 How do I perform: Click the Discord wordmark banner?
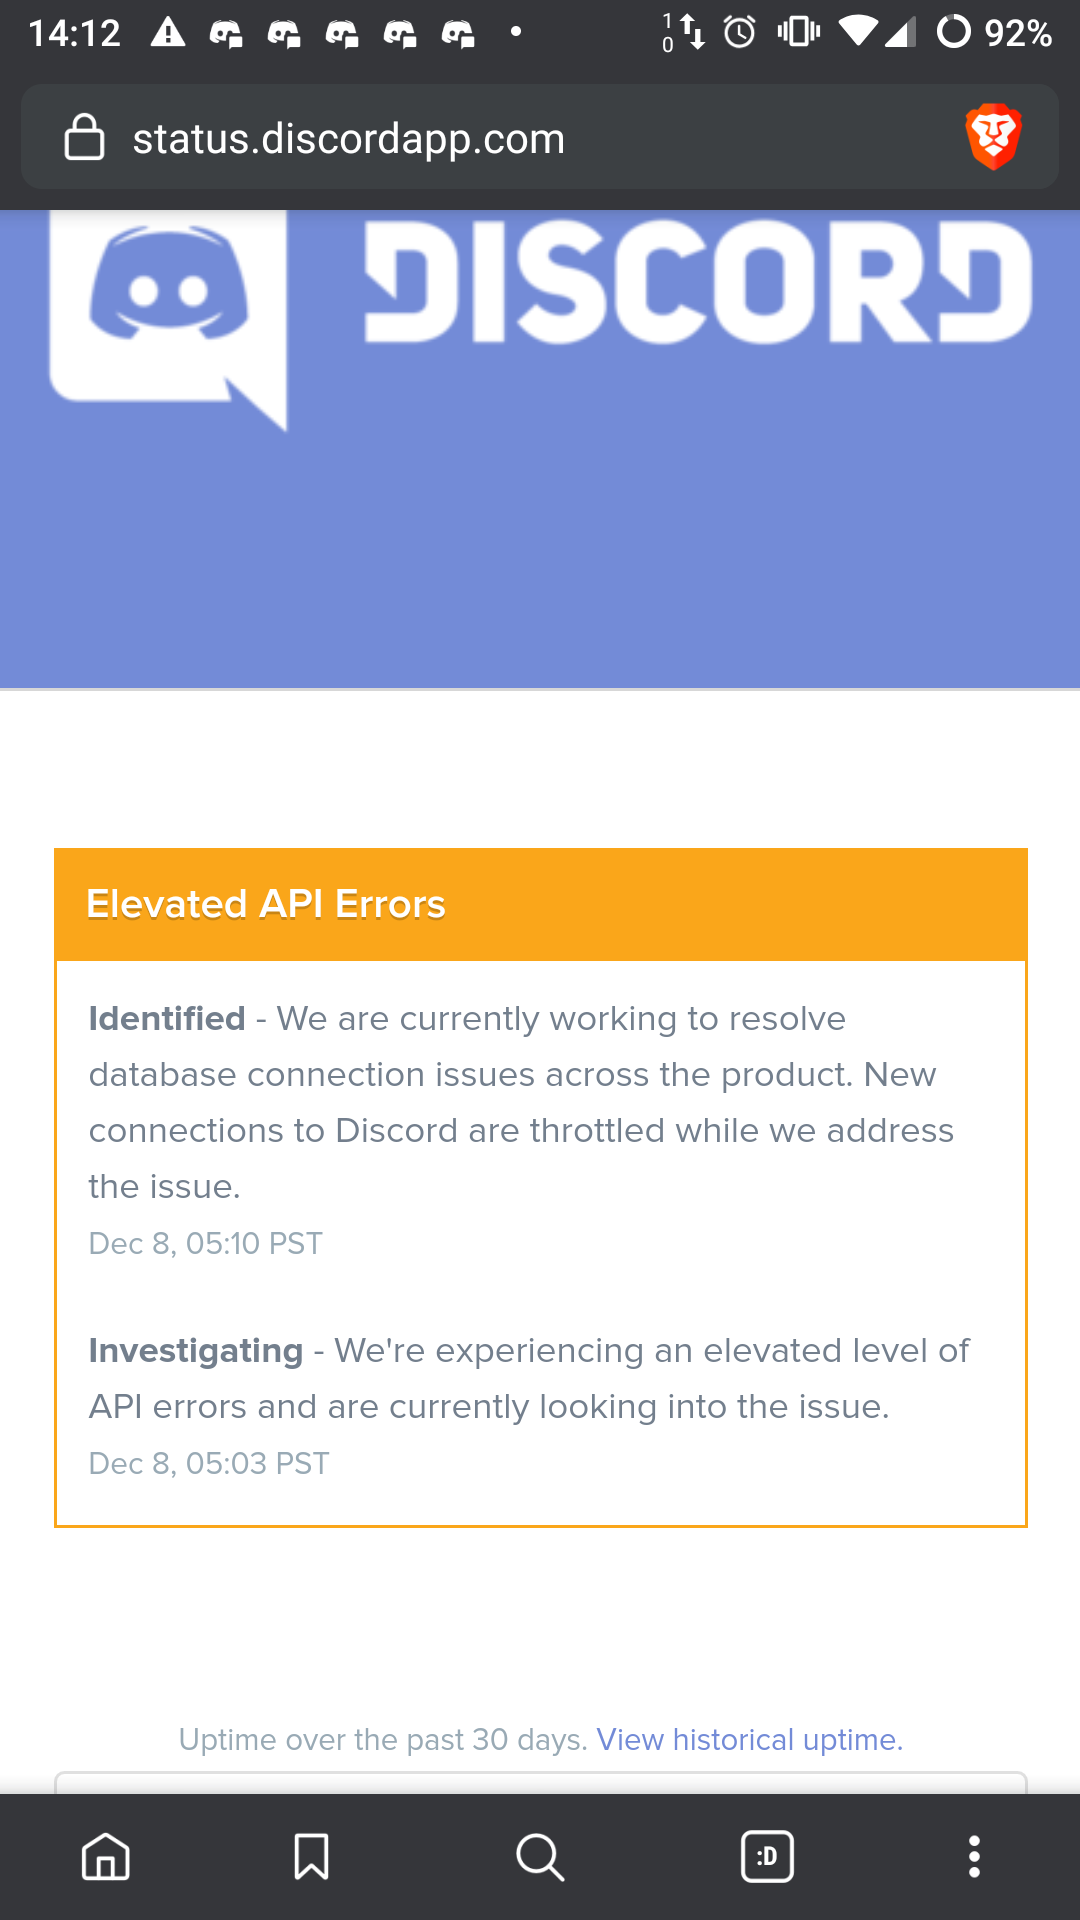click(697, 282)
